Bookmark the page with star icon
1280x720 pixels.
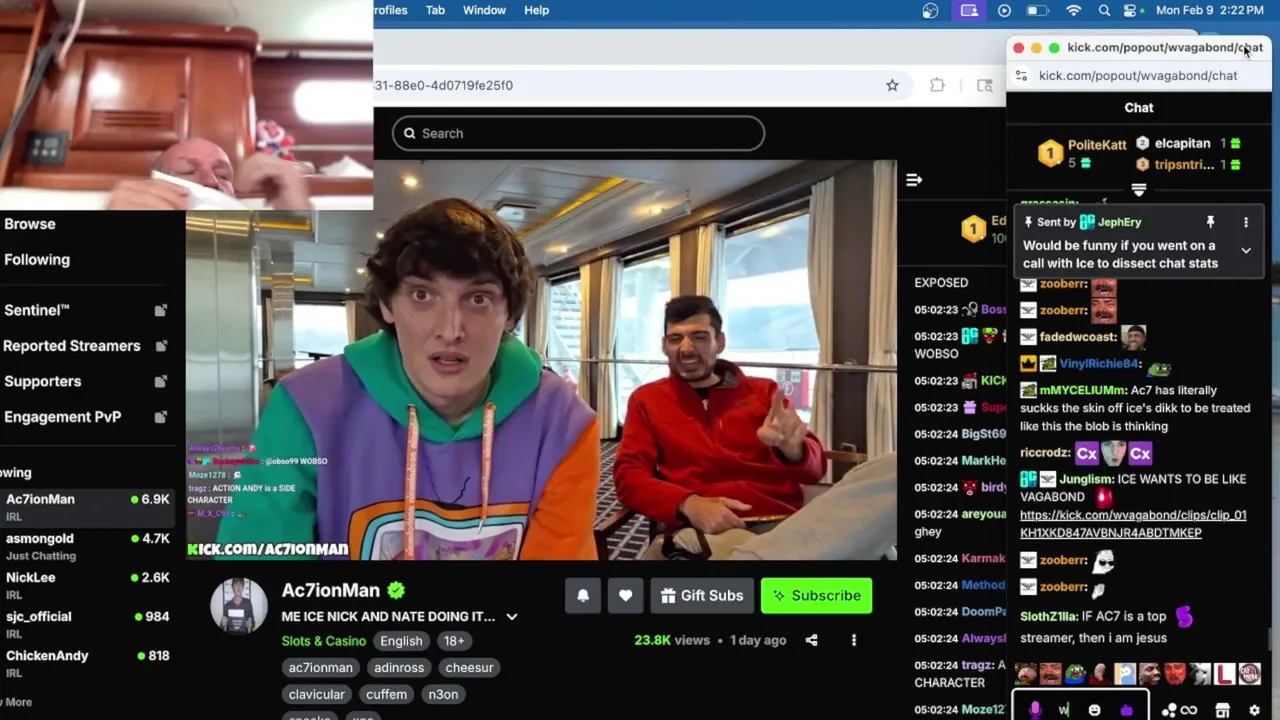point(892,85)
